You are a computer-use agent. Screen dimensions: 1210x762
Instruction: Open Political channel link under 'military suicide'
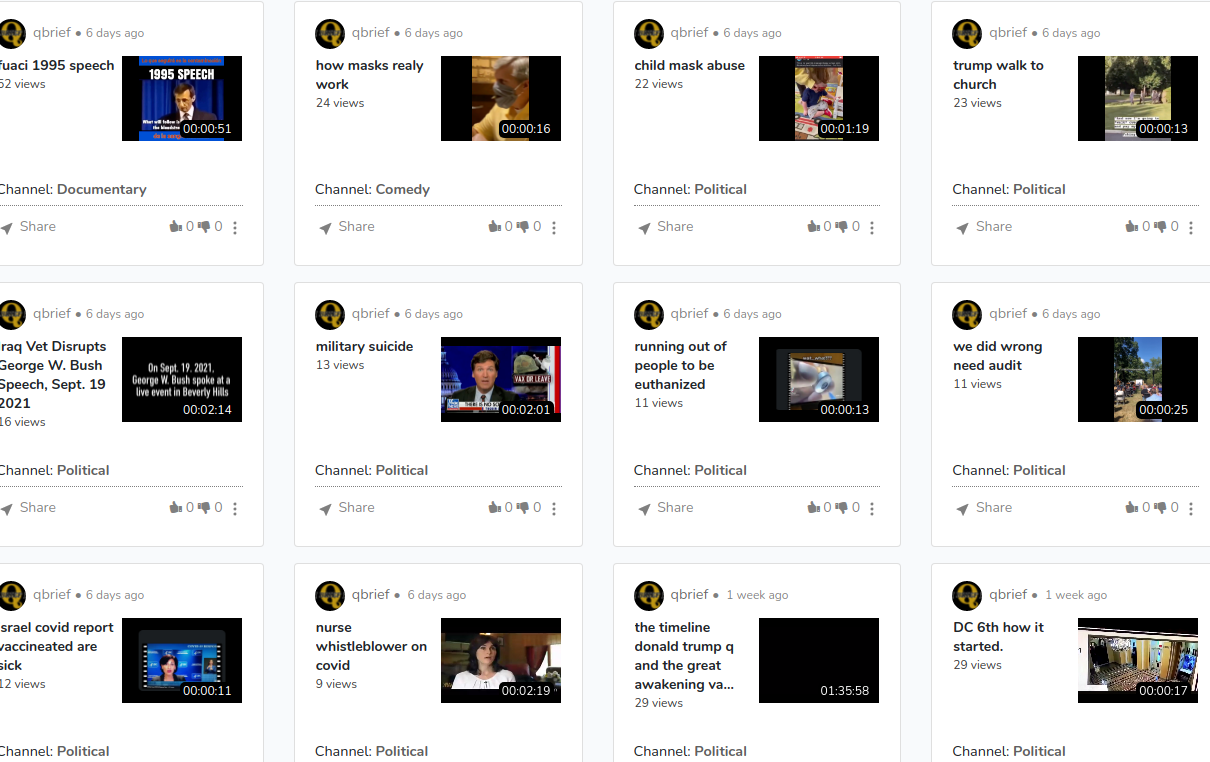pos(402,471)
